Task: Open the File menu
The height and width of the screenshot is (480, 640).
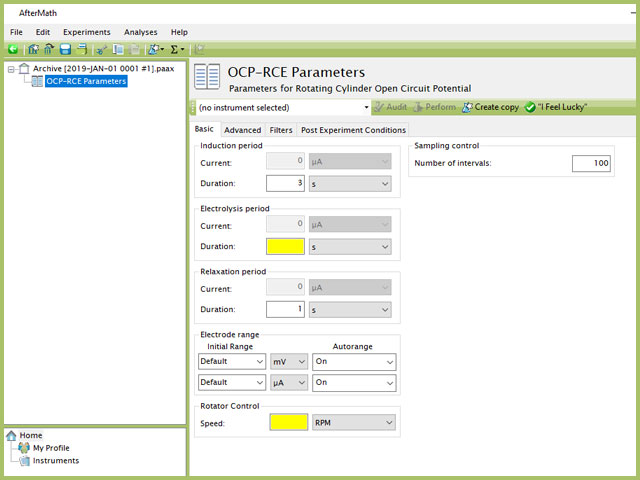Action: (x=16, y=32)
